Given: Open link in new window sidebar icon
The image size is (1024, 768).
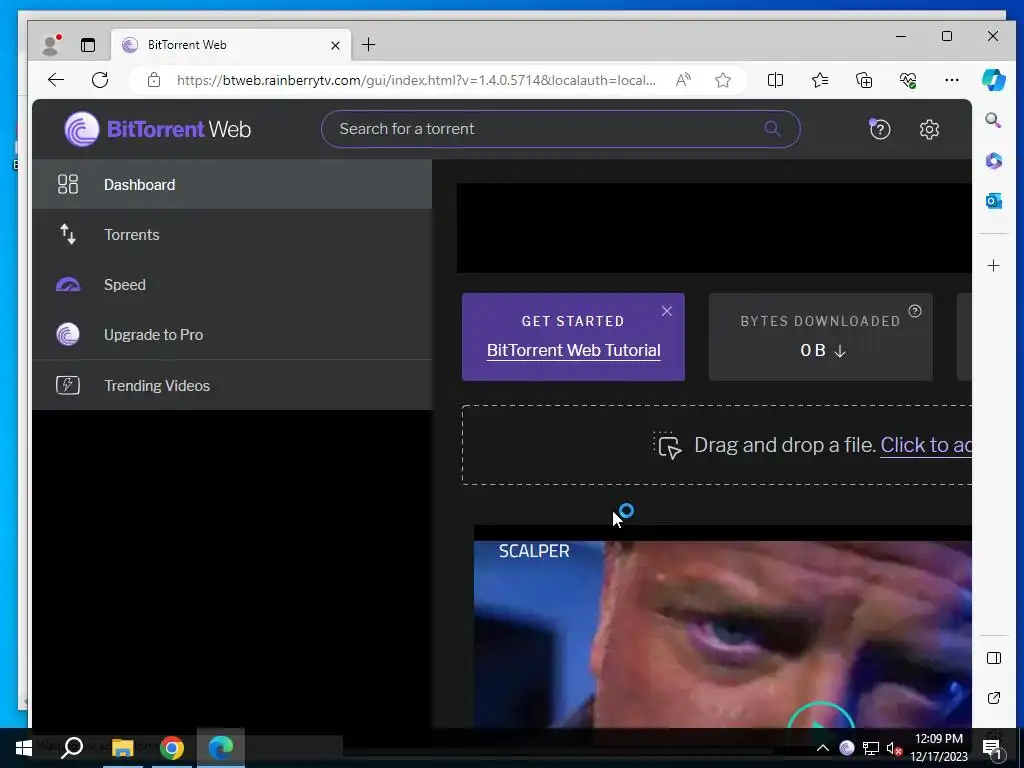Looking at the screenshot, I should coord(993,698).
